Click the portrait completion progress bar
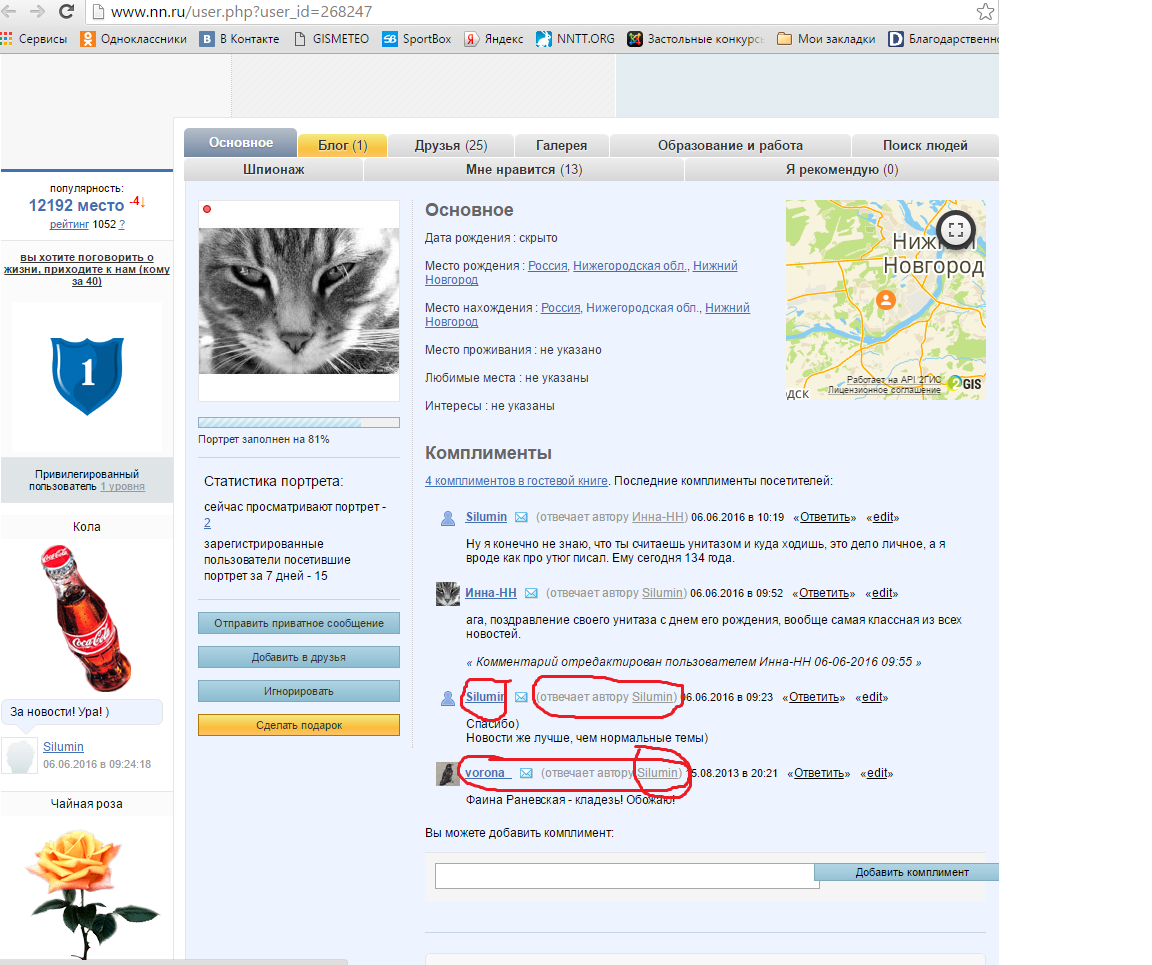The image size is (1152, 965). [299, 423]
